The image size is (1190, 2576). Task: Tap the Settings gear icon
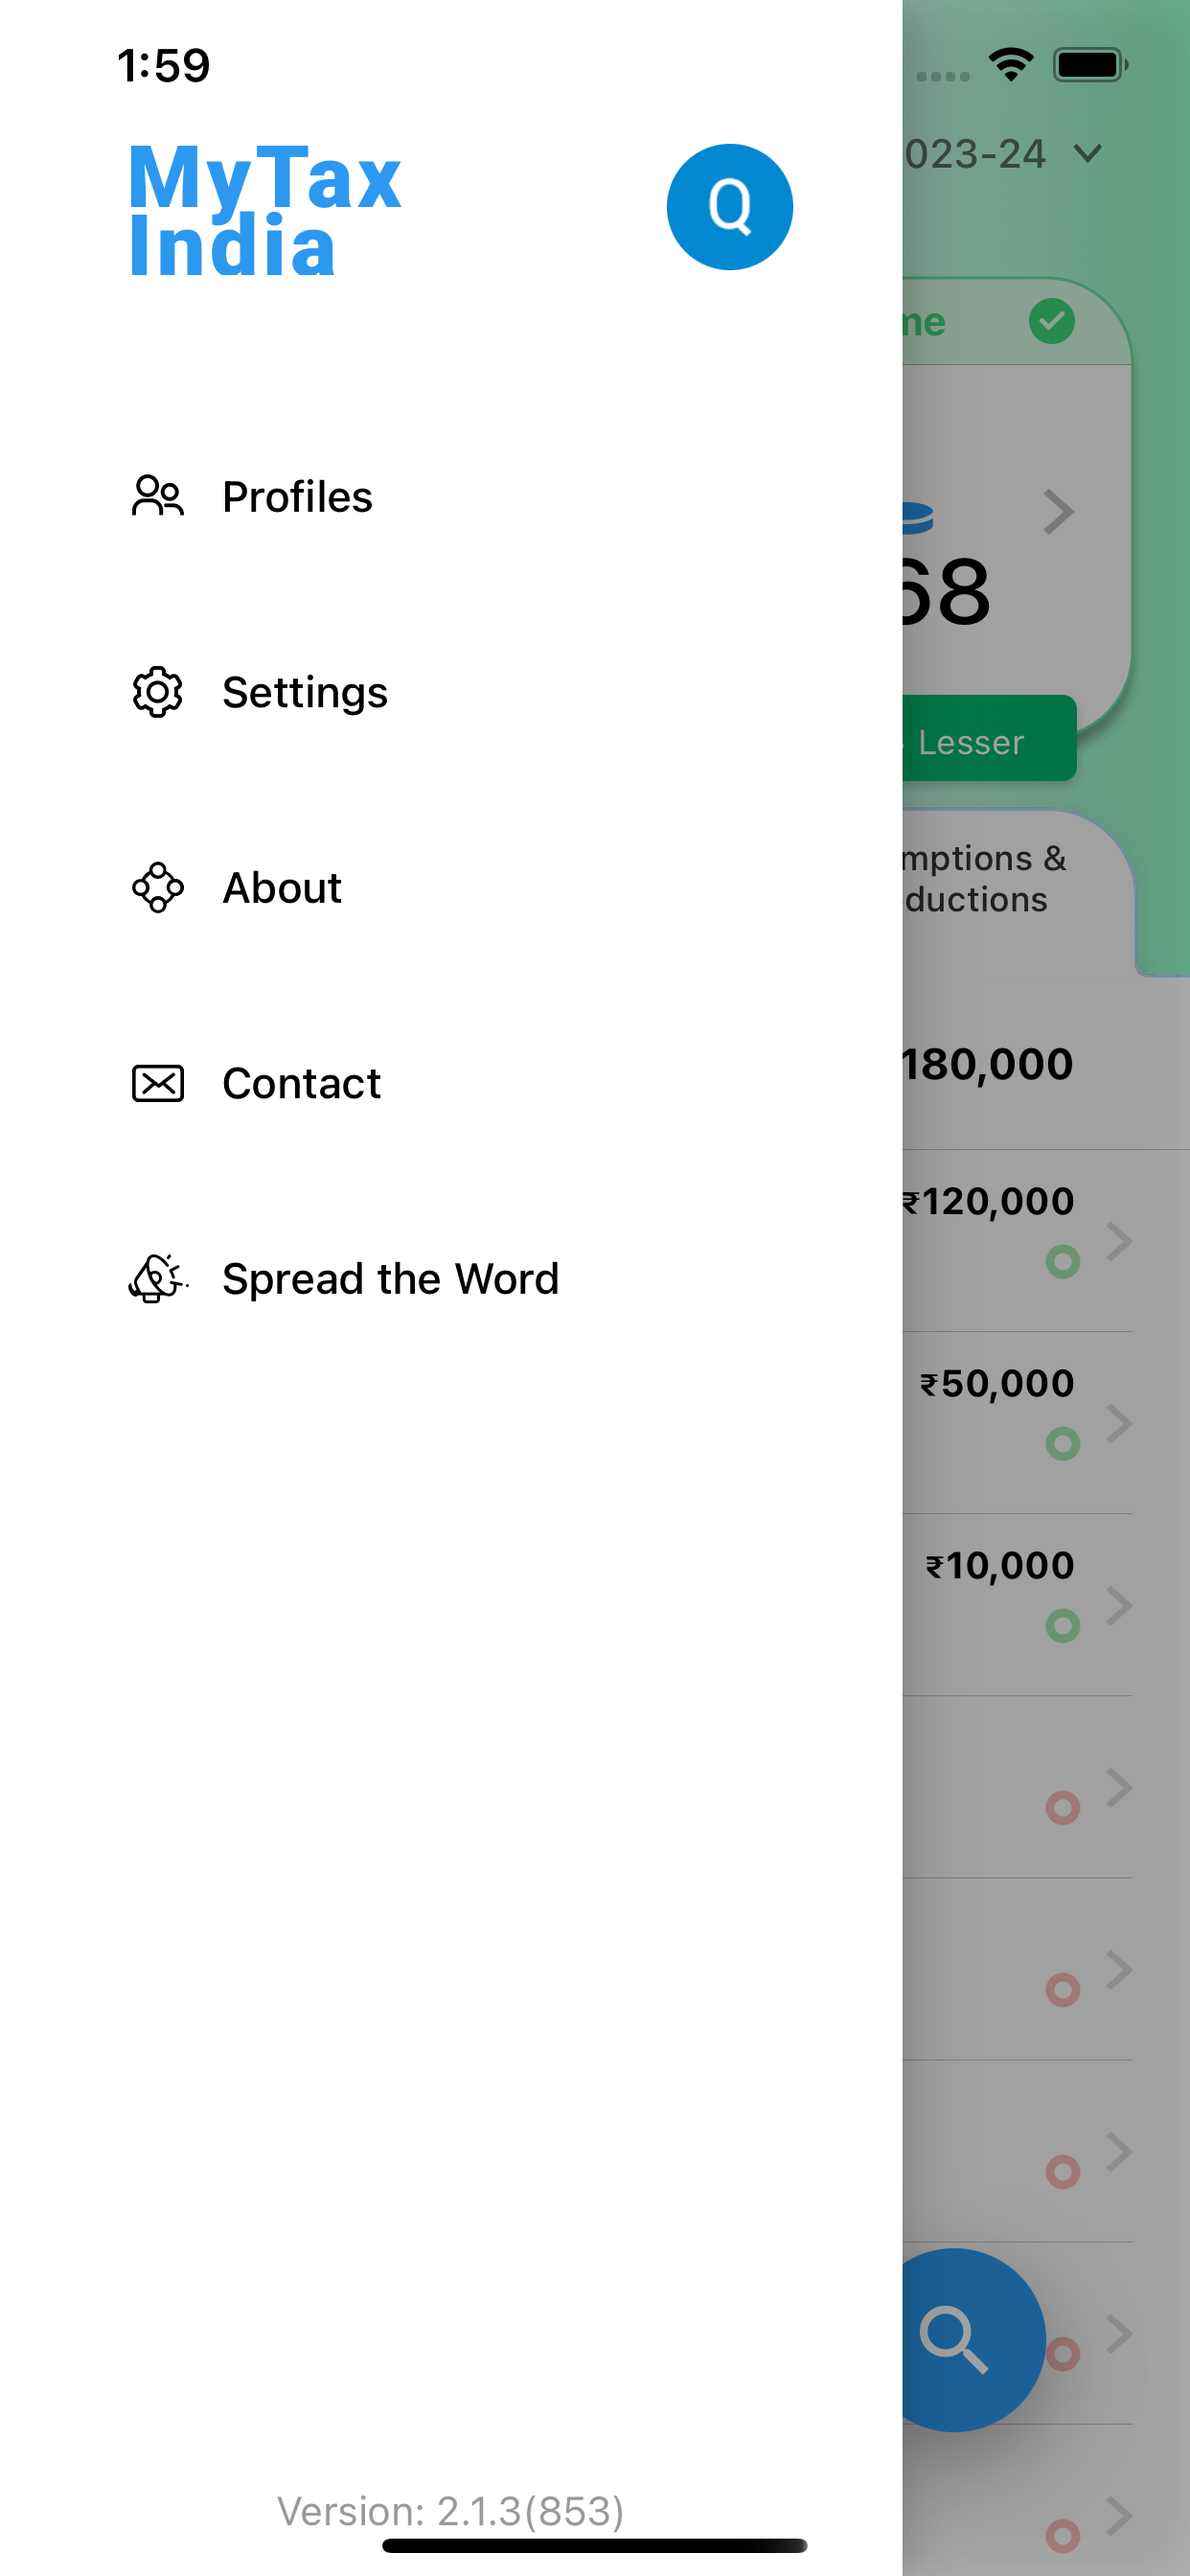[158, 692]
